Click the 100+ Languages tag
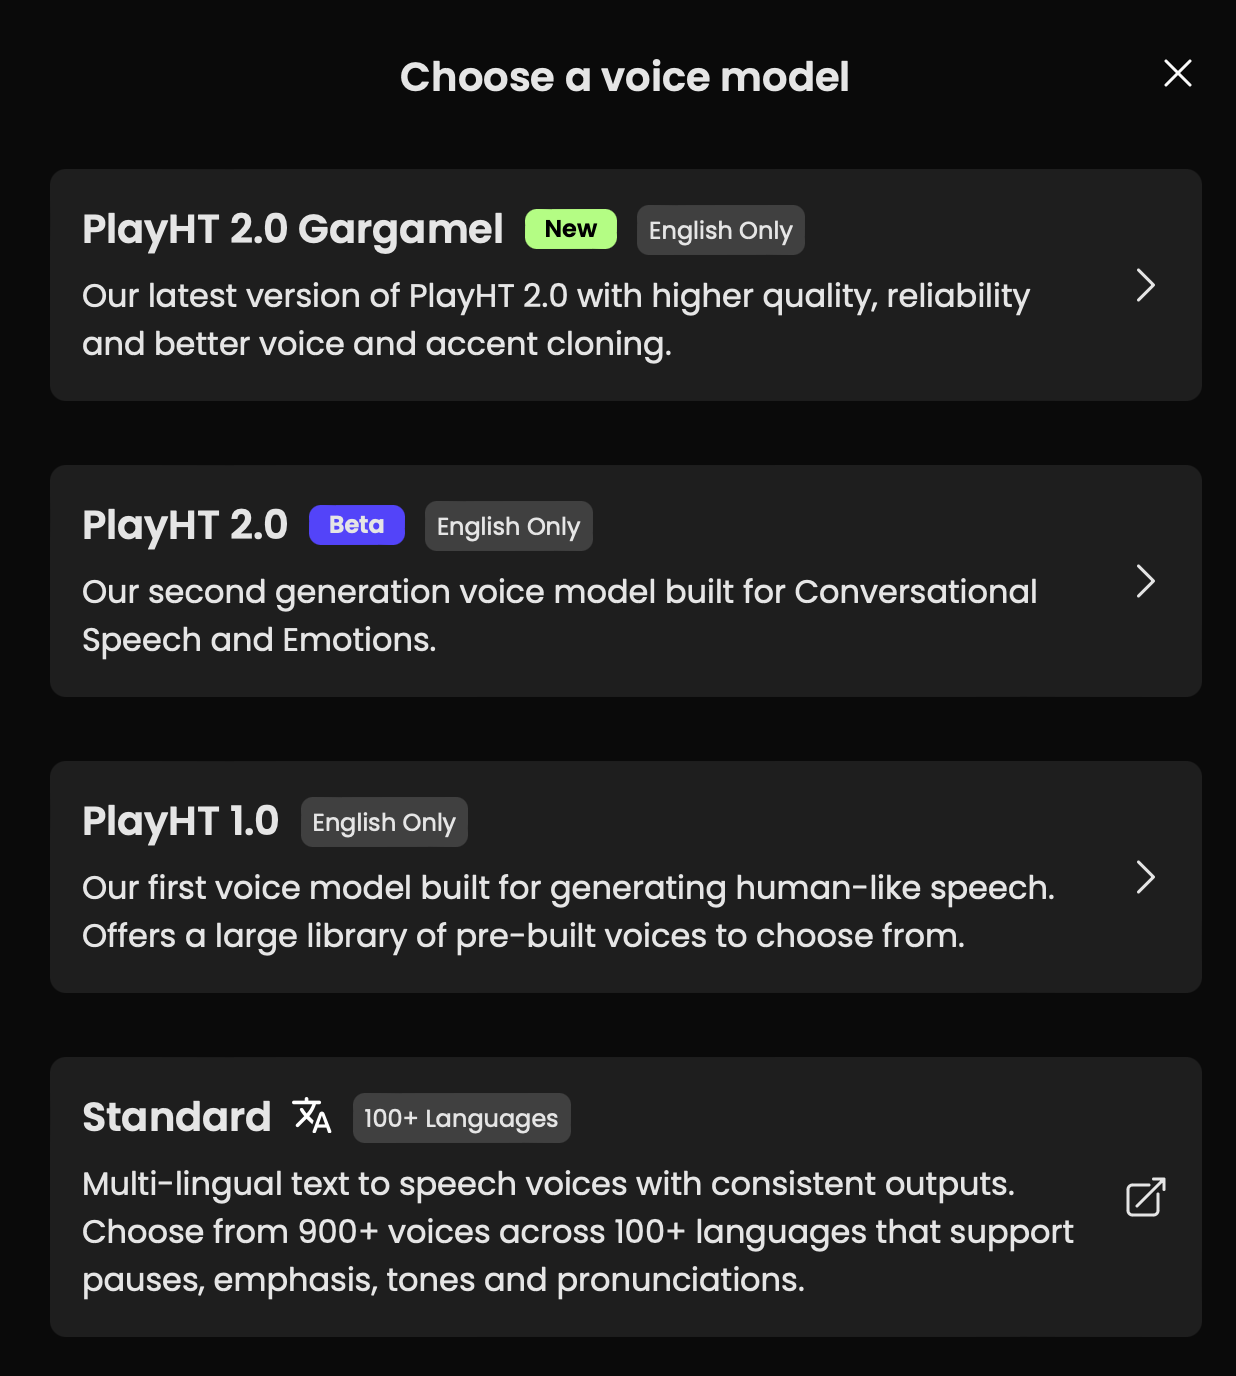The image size is (1236, 1376). point(461,1118)
